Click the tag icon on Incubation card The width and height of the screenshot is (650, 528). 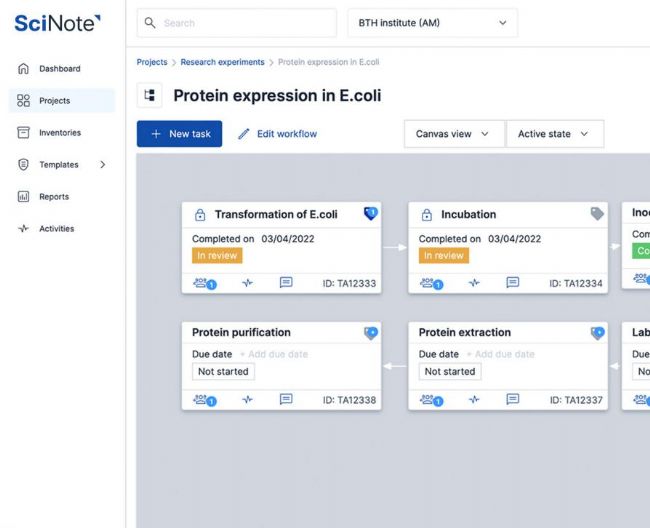pos(597,214)
